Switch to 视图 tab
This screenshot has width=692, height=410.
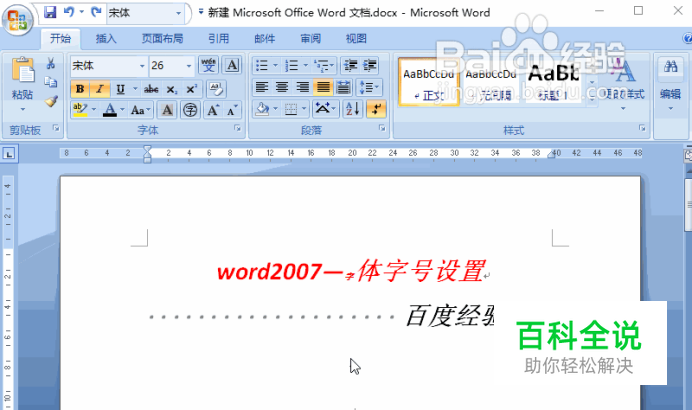tap(356, 39)
